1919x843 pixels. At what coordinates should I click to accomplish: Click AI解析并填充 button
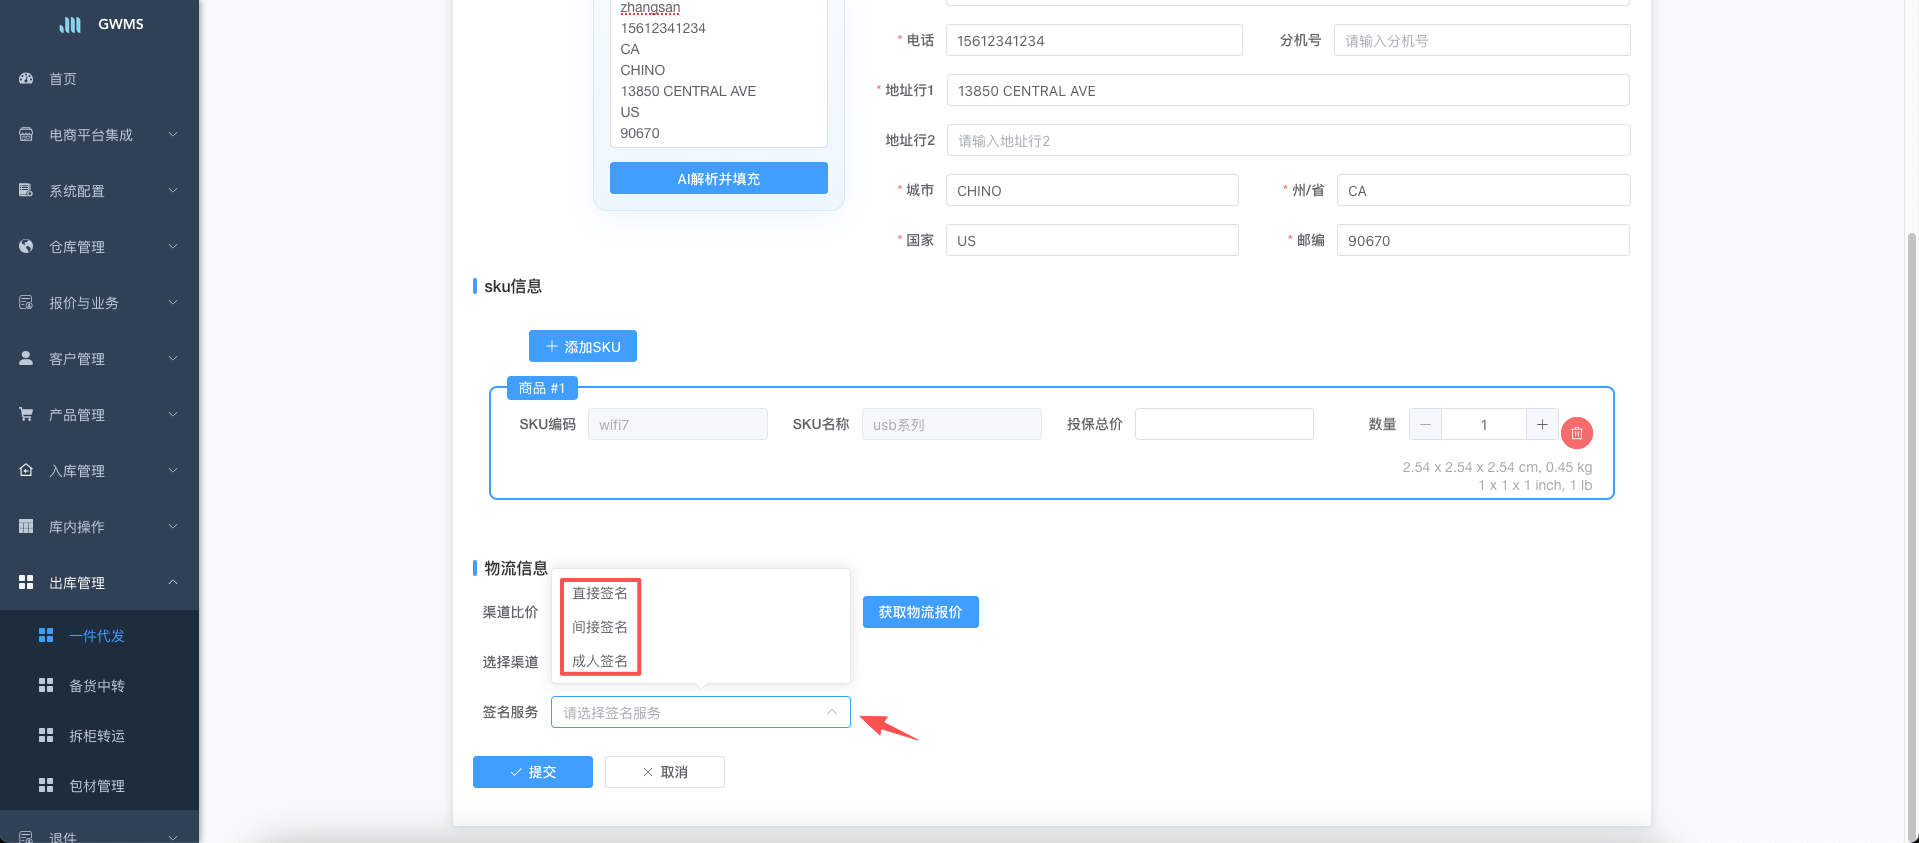point(718,178)
